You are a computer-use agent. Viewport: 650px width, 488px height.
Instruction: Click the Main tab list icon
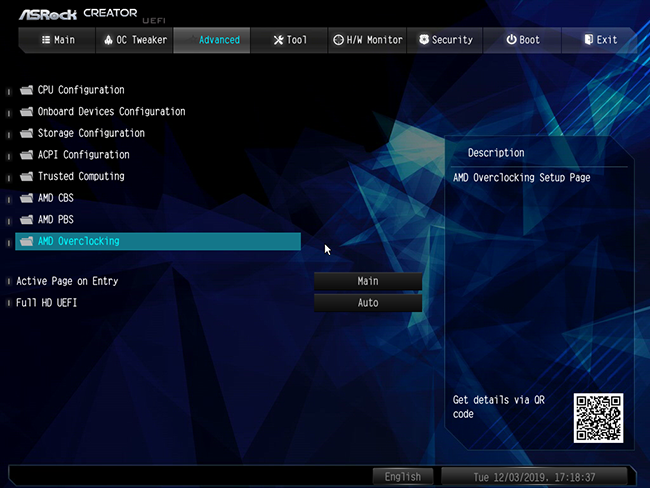[46, 40]
